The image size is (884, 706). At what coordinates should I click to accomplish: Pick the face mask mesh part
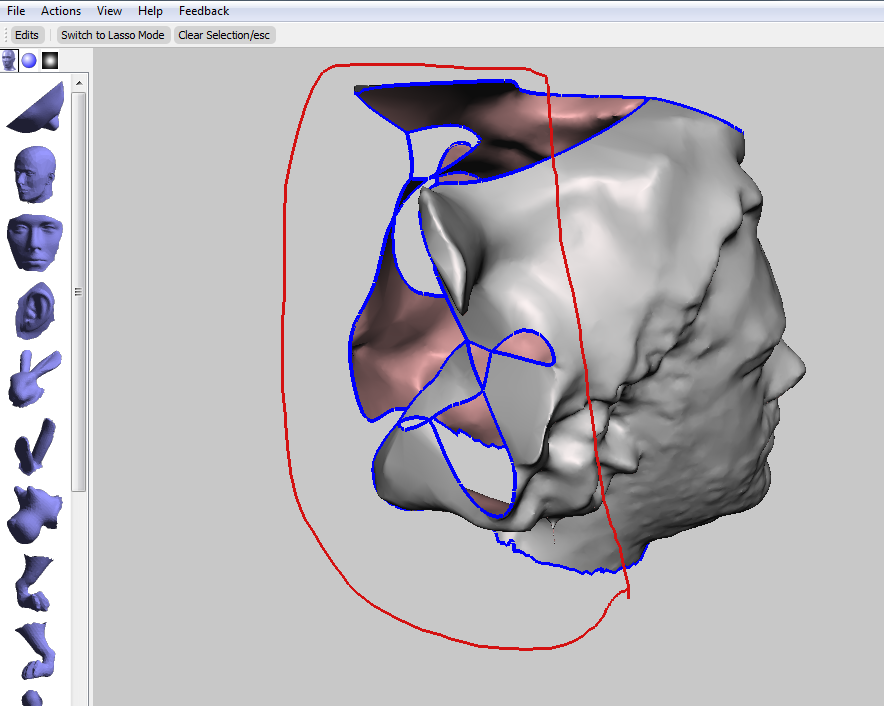click(x=34, y=242)
